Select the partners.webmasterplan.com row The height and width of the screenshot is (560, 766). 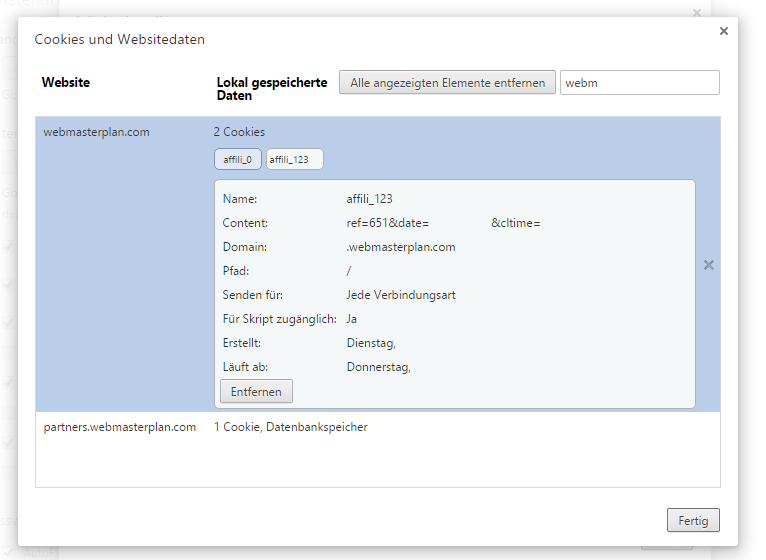(378, 427)
